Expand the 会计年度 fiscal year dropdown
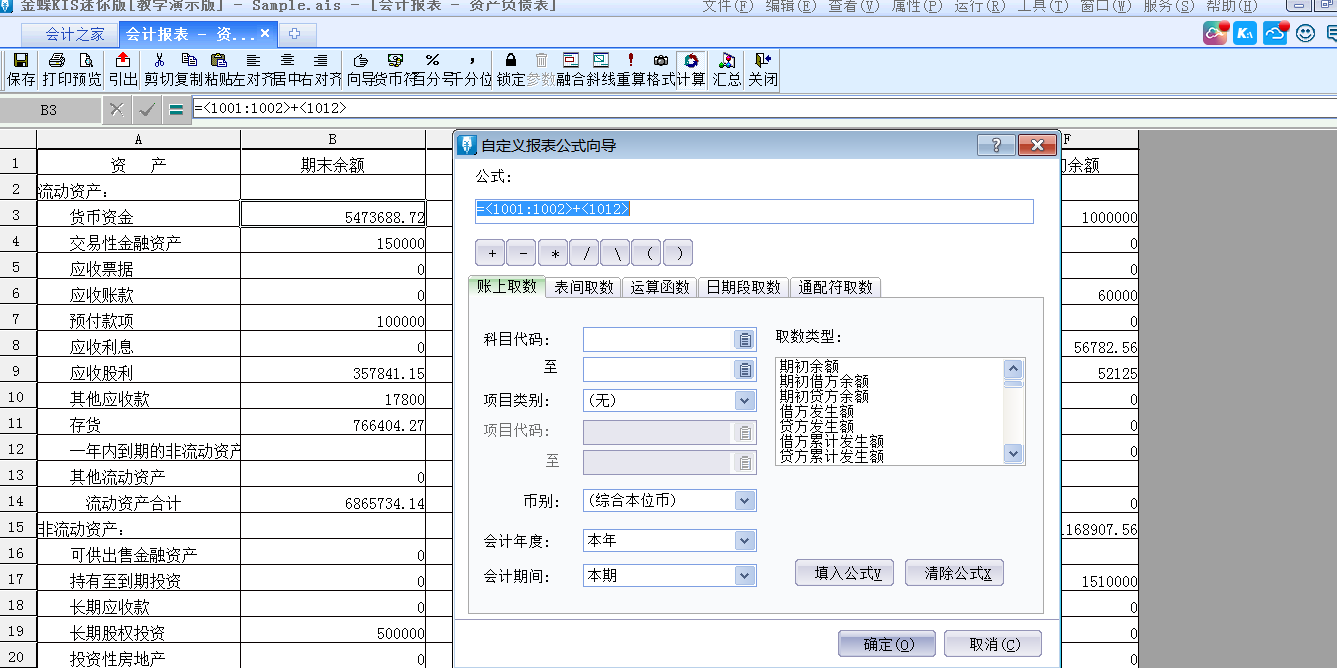 click(744, 541)
